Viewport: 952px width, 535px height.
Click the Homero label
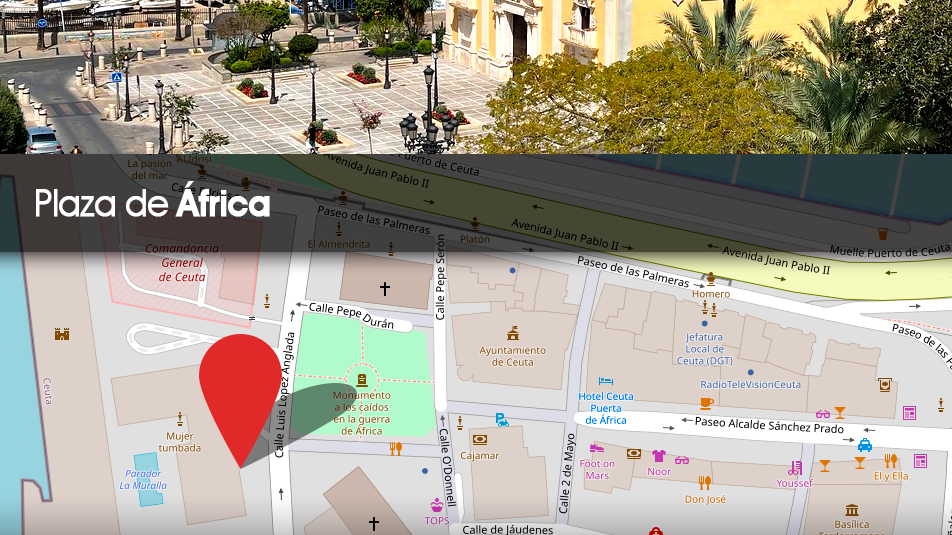click(711, 294)
